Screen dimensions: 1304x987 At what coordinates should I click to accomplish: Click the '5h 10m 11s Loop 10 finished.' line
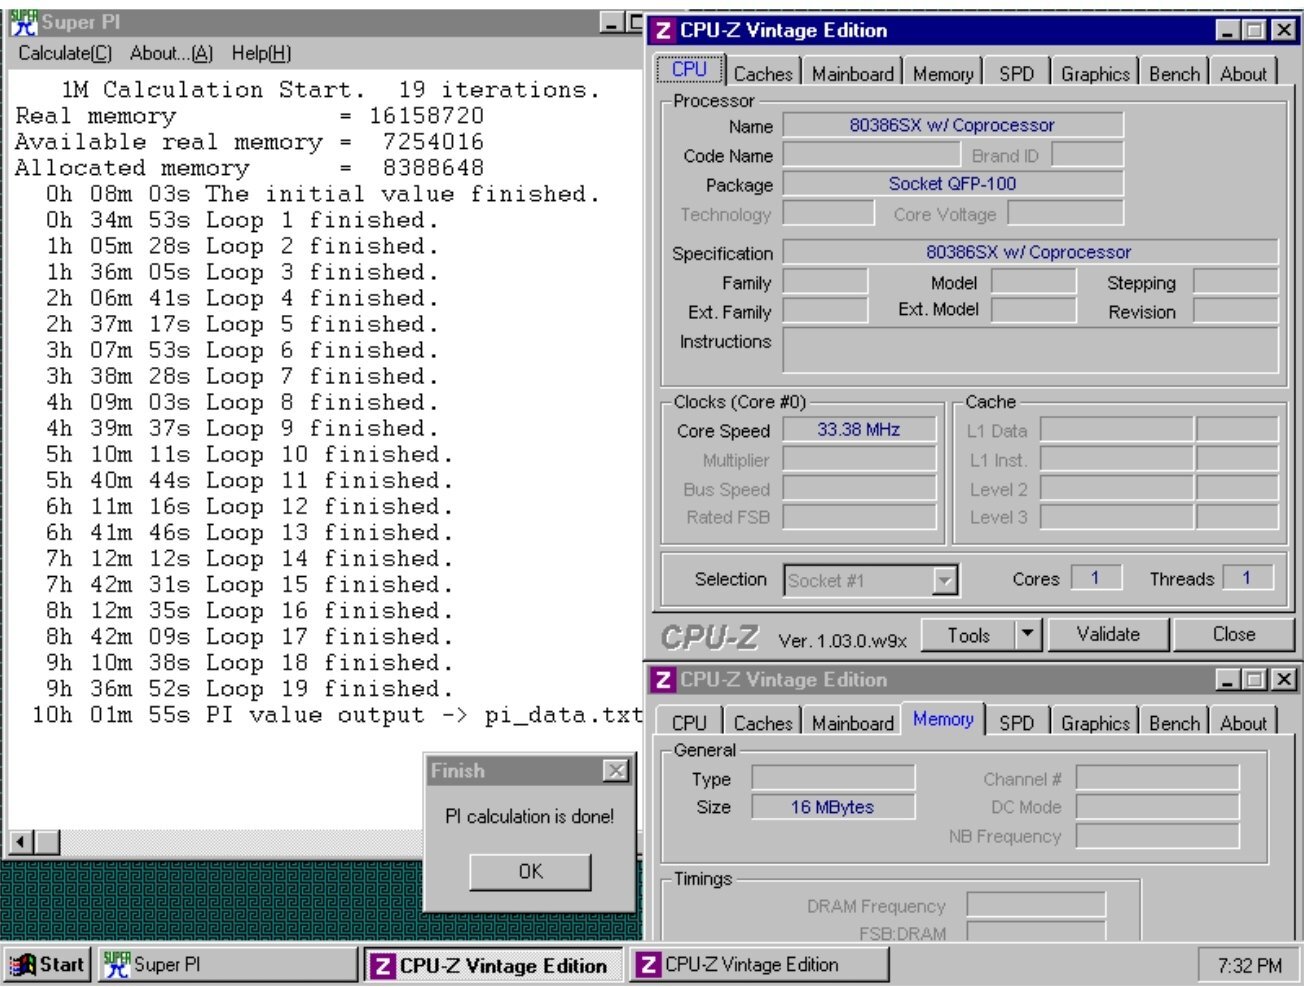[249, 454]
